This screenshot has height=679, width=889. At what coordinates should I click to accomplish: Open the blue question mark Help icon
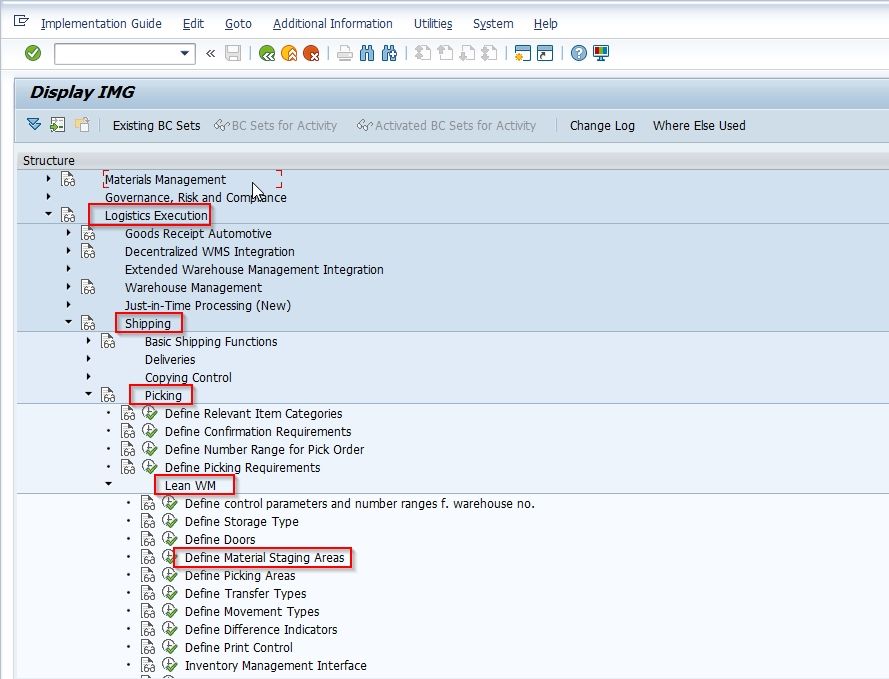578,53
